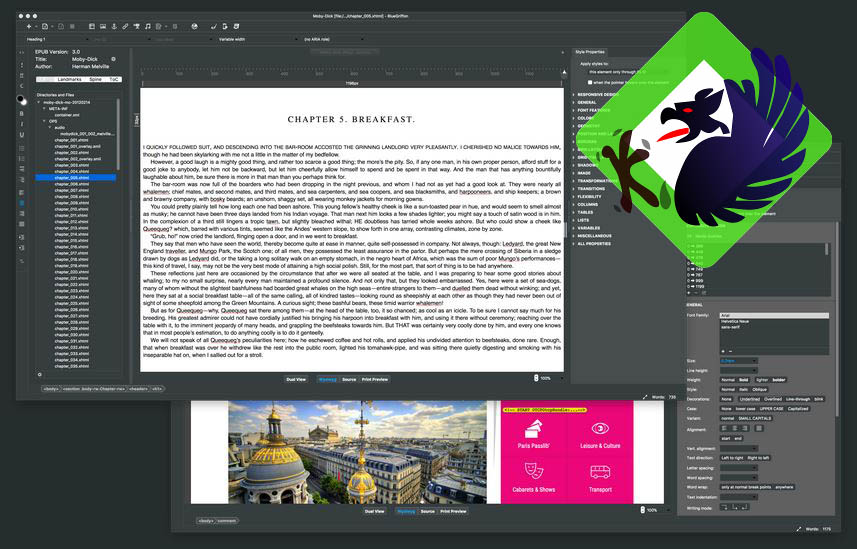The height and width of the screenshot is (549, 857).
Task: Toggle Underlined in Decorations row
Action: [750, 399]
